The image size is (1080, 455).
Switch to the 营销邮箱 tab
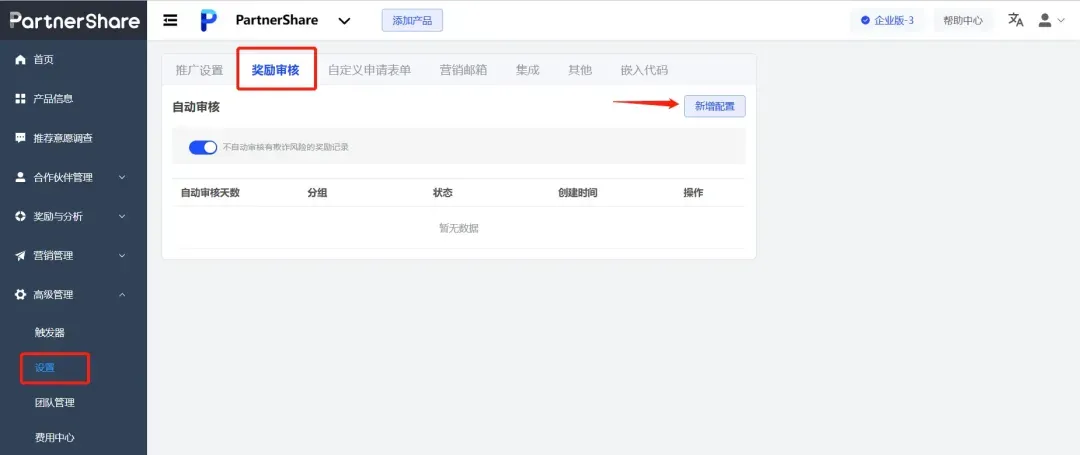point(464,70)
